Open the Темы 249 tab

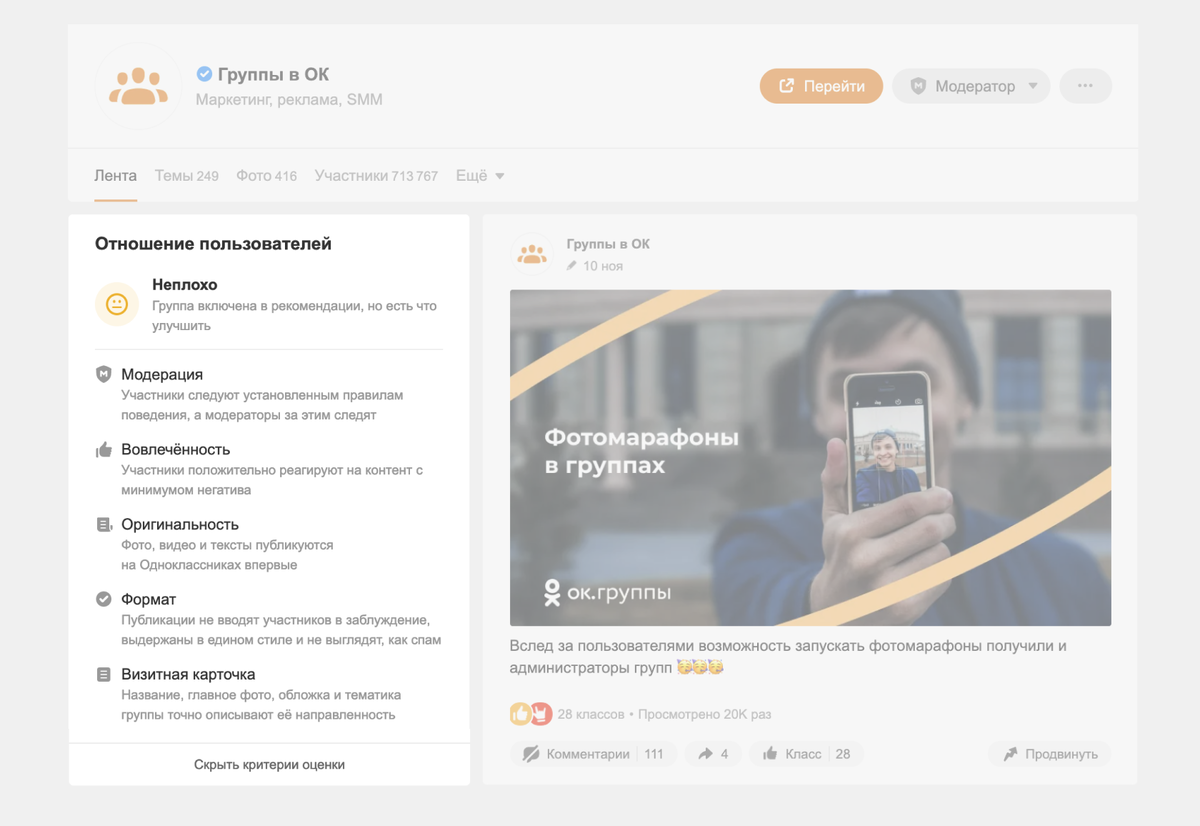click(x=187, y=176)
